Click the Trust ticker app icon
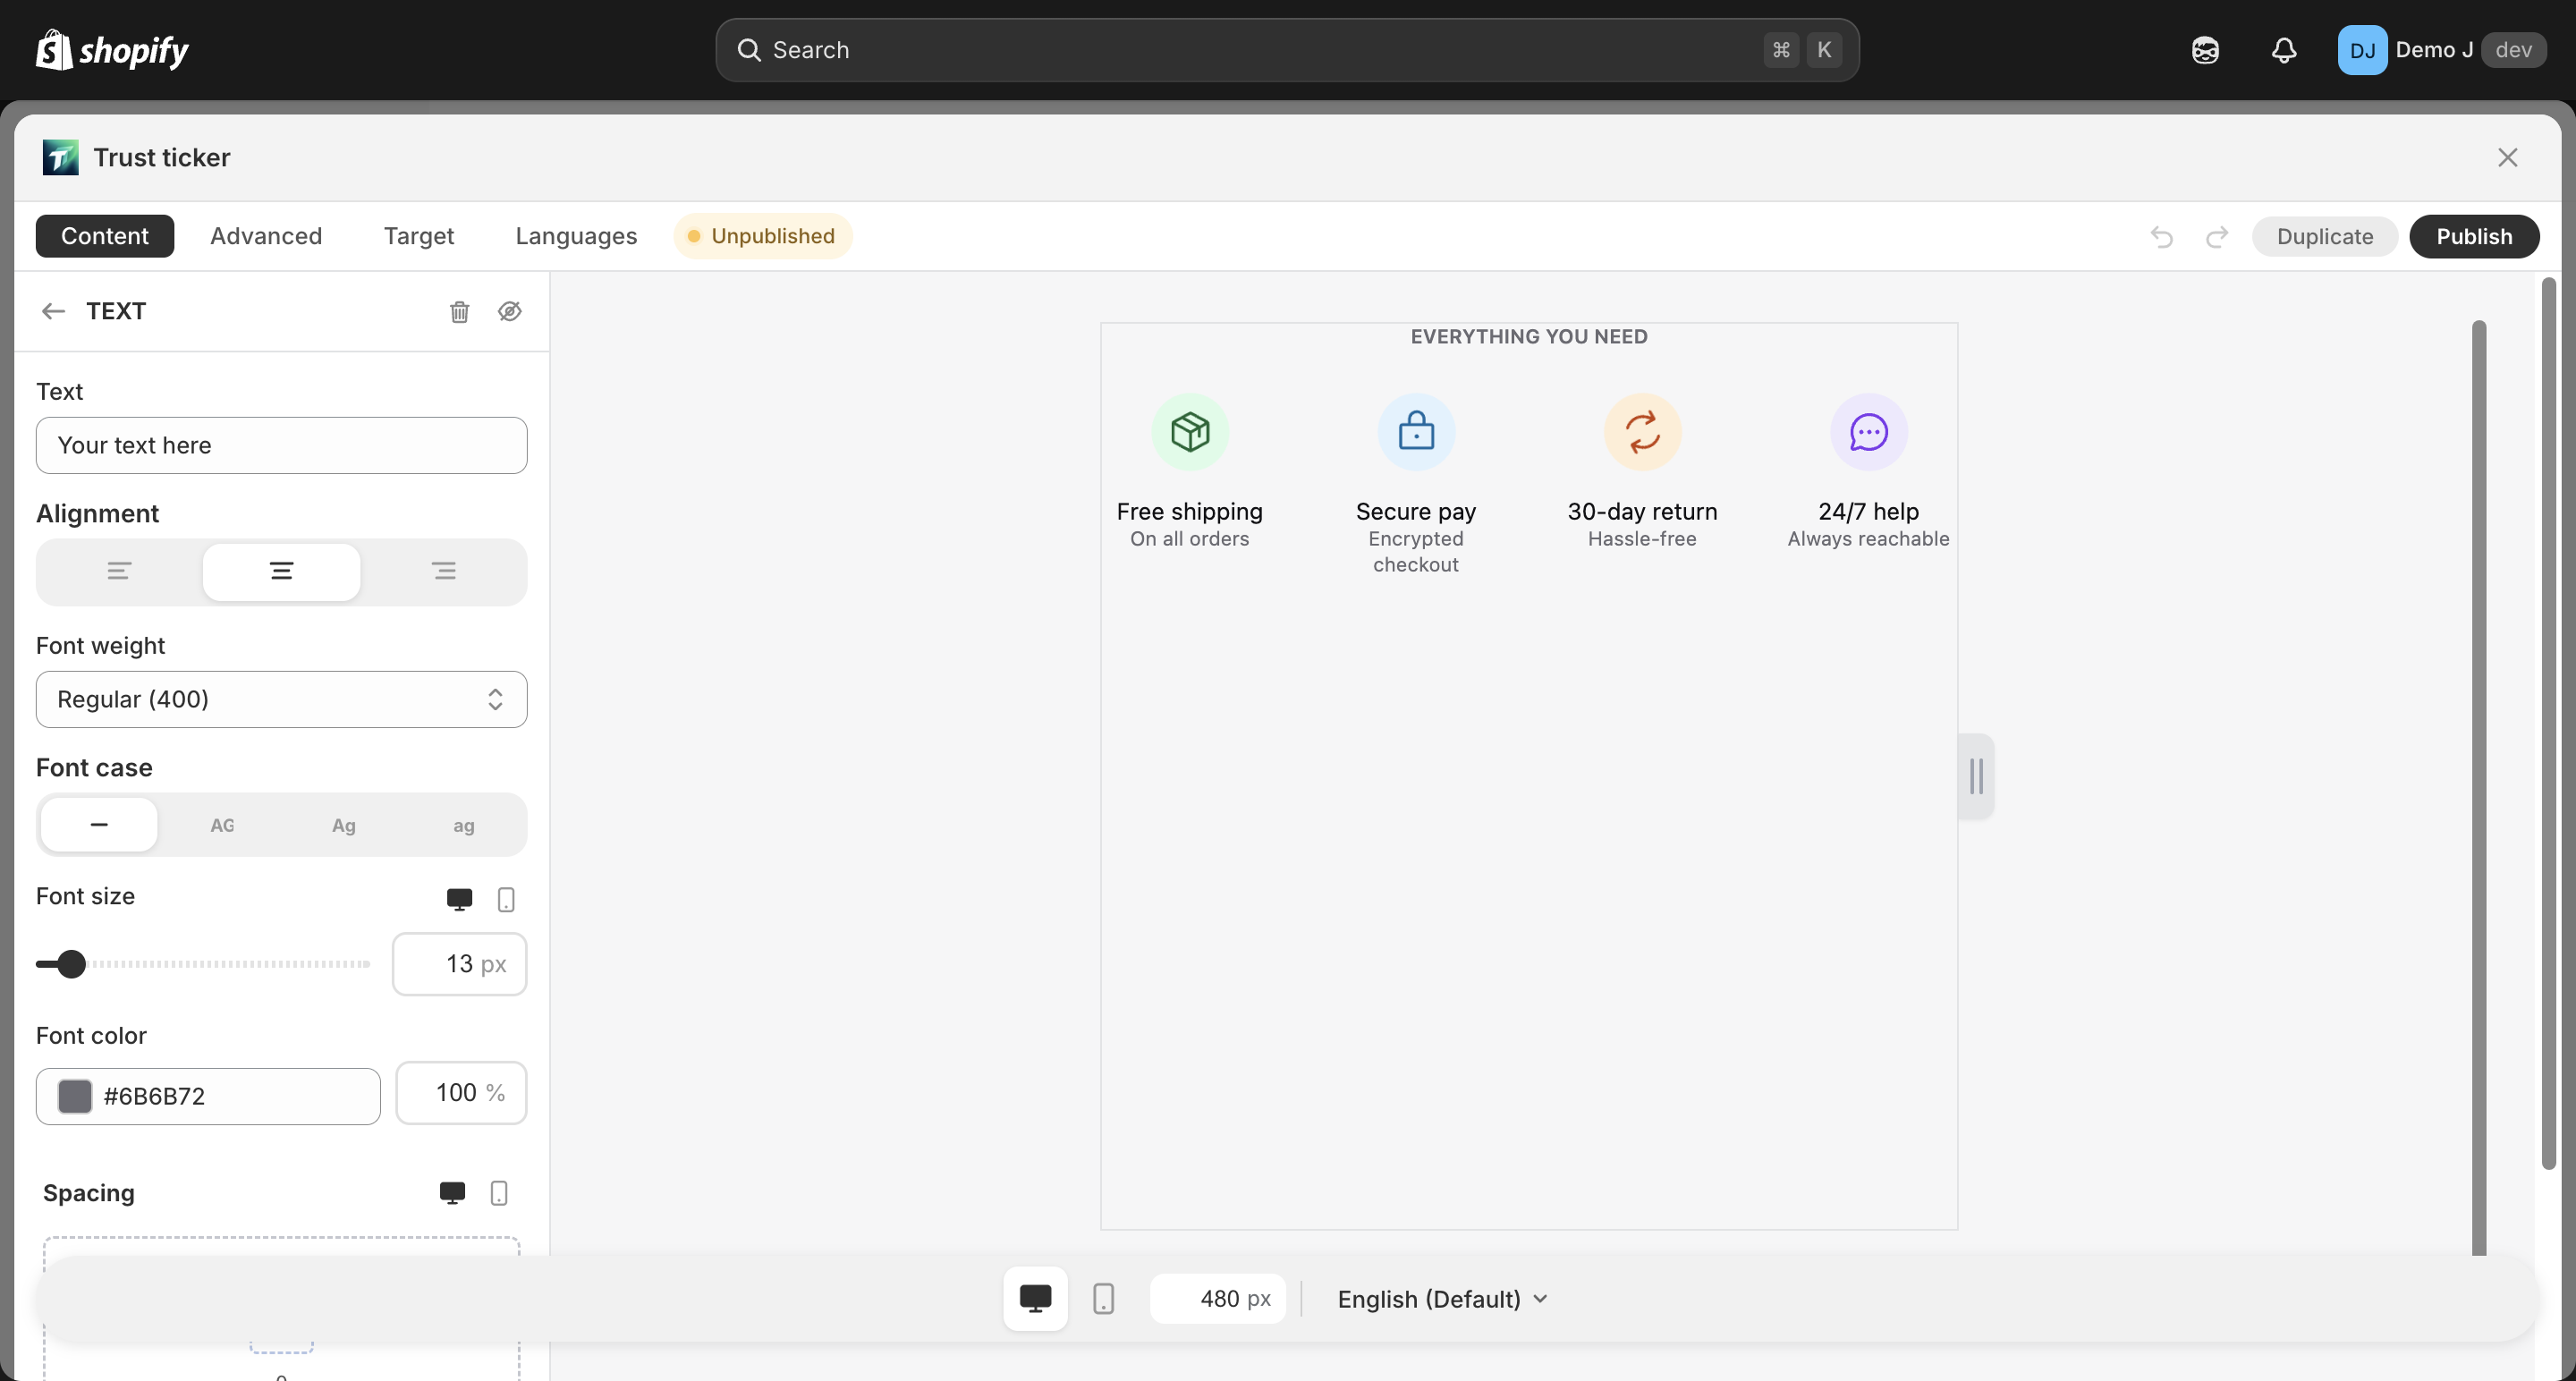 coord(60,157)
